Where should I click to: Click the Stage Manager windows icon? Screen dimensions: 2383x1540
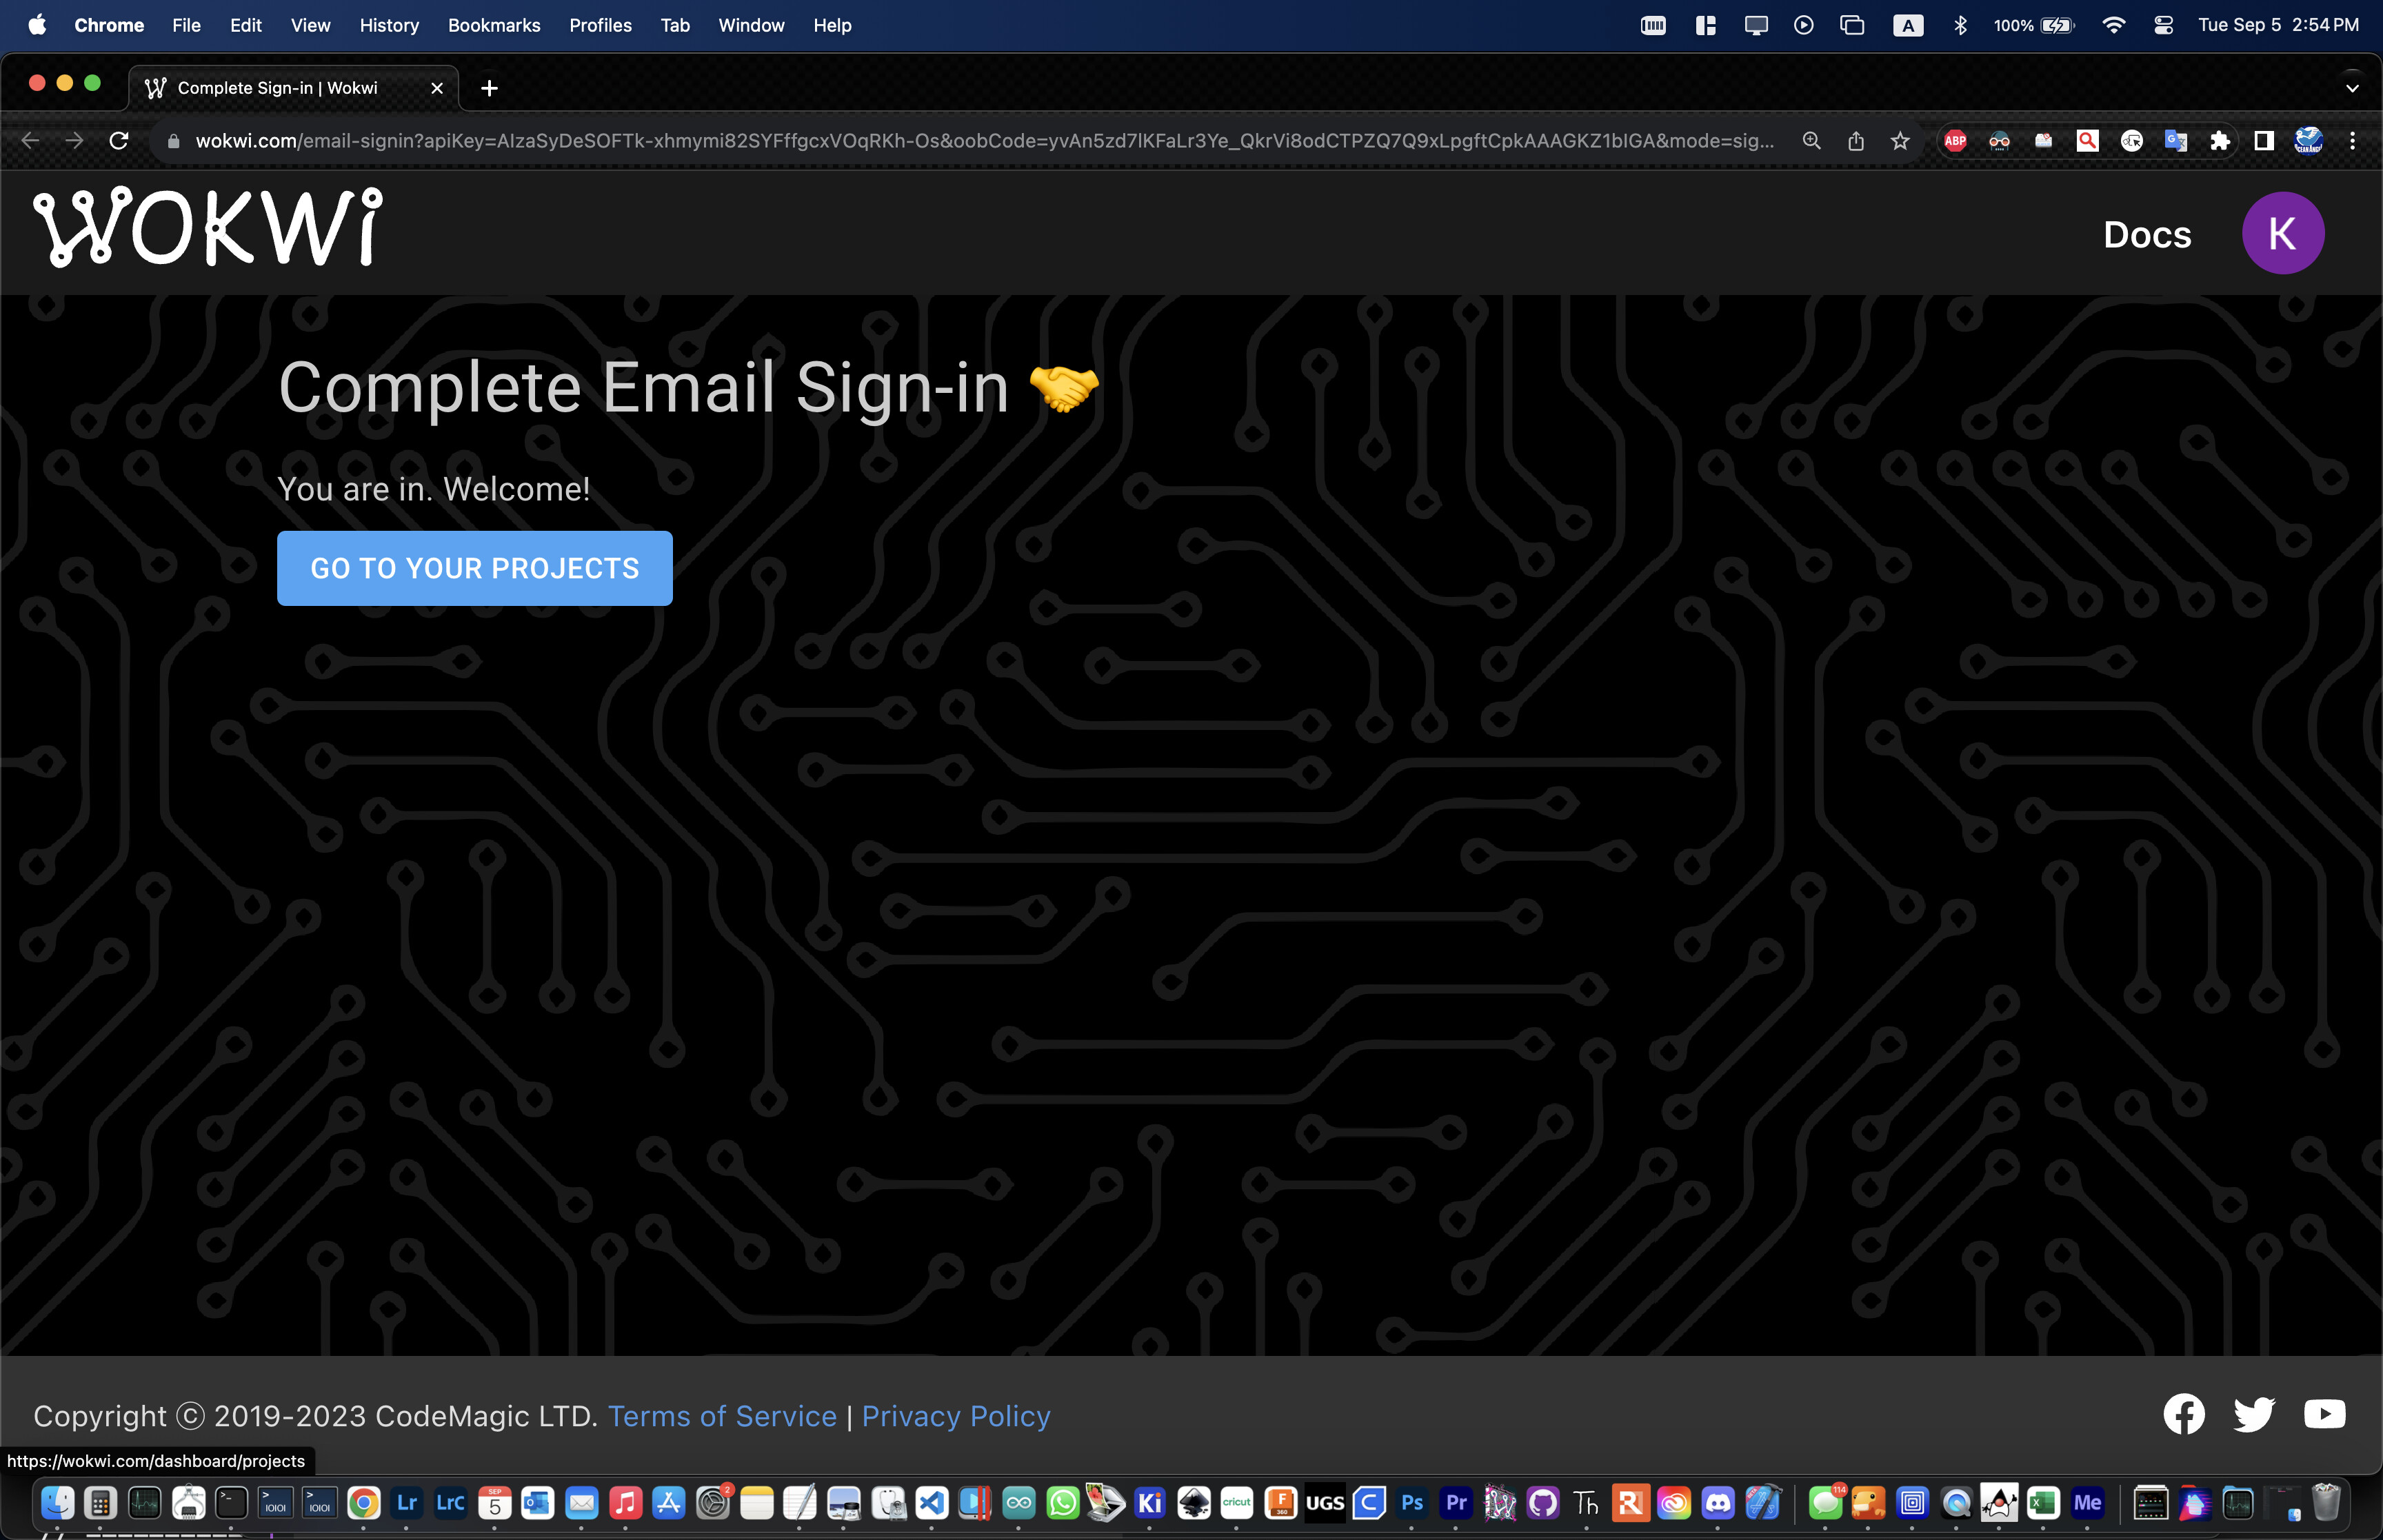pos(1852,25)
